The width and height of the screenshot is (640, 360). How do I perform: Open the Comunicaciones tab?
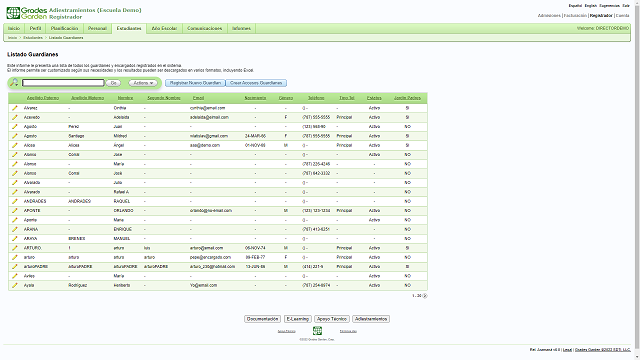pos(204,29)
